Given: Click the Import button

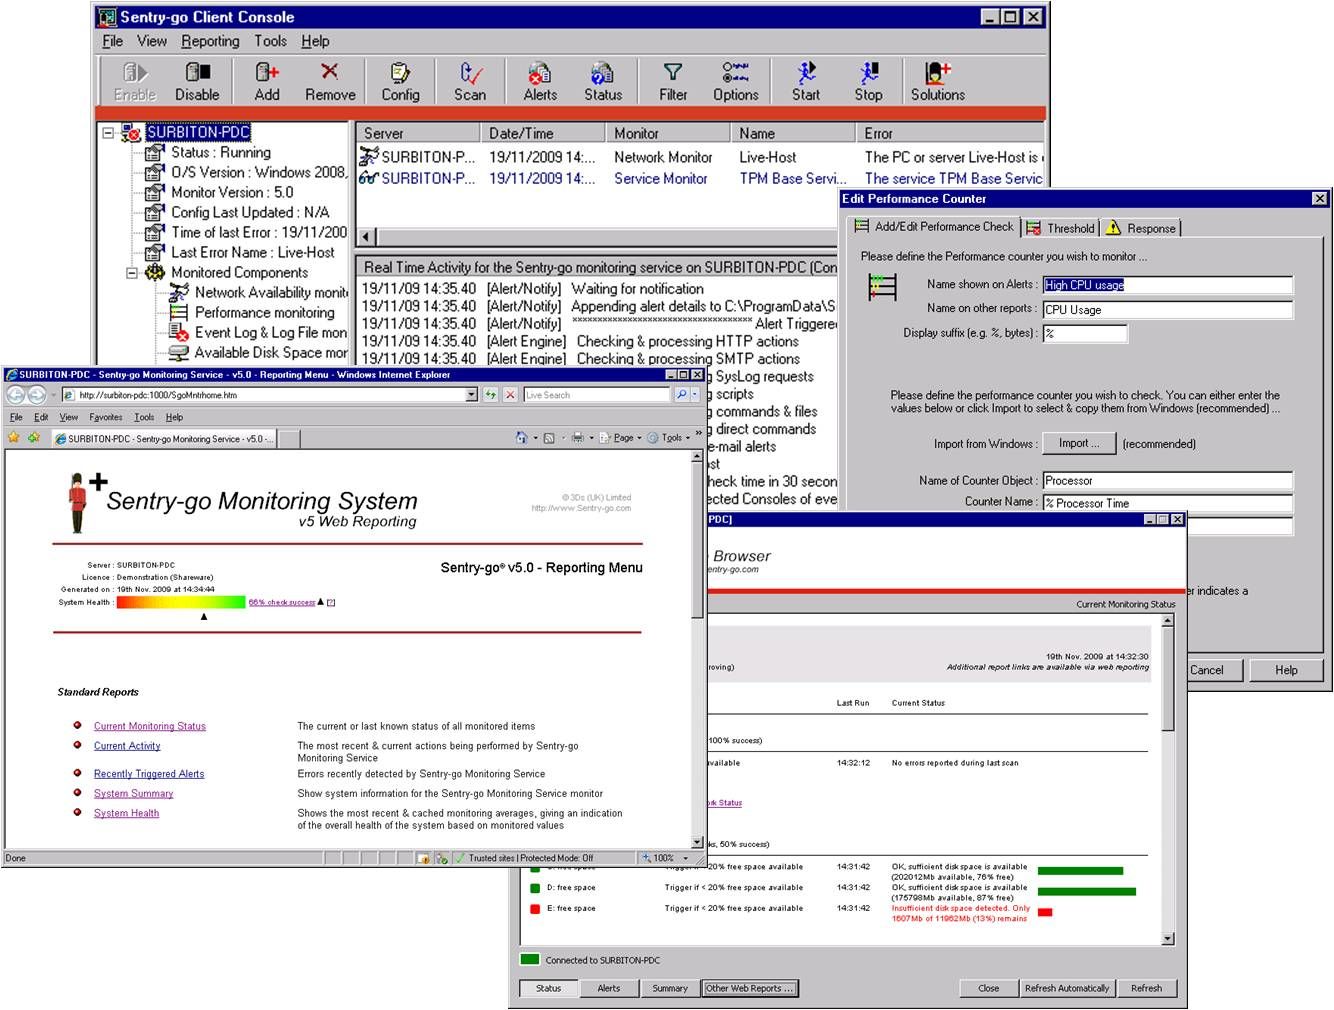Looking at the screenshot, I should pyautogui.click(x=1079, y=443).
